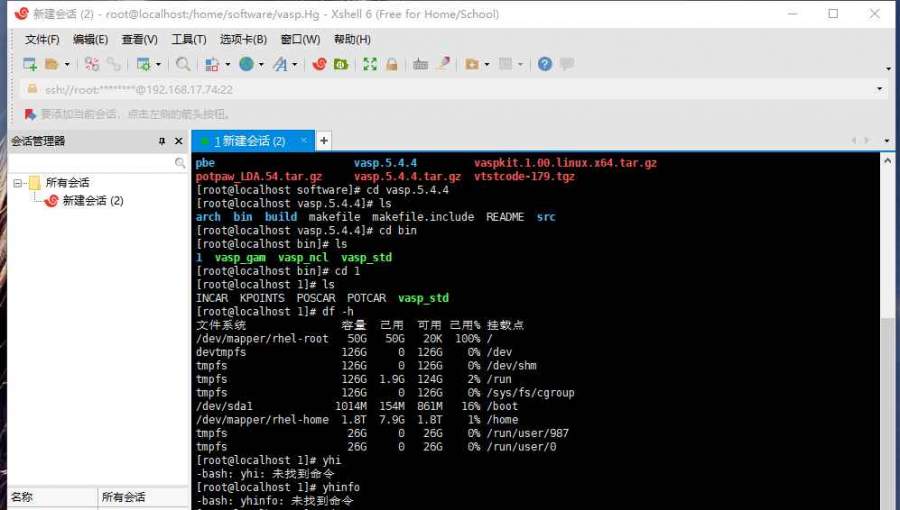900x510 pixels.
Task: Pin the 会话管理器 panel
Action: pyautogui.click(x=162, y=141)
